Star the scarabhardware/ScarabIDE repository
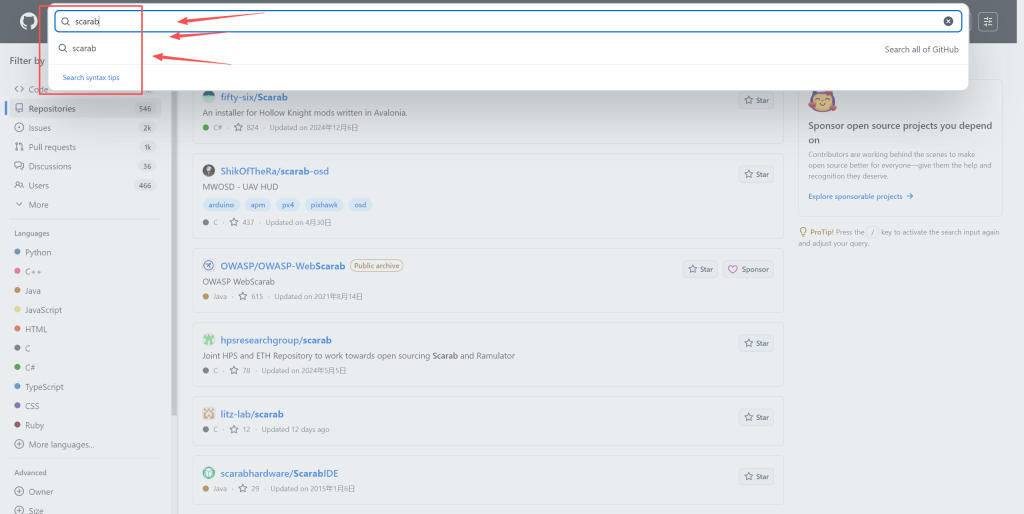Screen dimensions: 1024x514 (756, 476)
